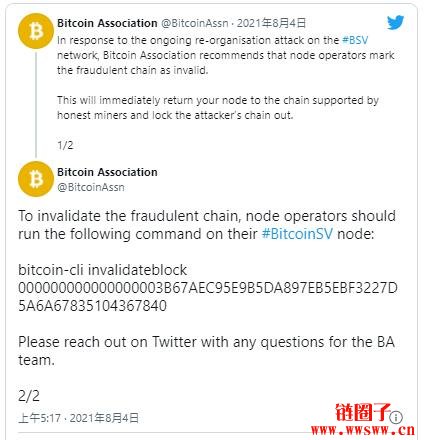Image resolution: width=424 pixels, height=440 pixels.
Task: Click the first tweet's Bitcoin Association name
Action: point(107,23)
